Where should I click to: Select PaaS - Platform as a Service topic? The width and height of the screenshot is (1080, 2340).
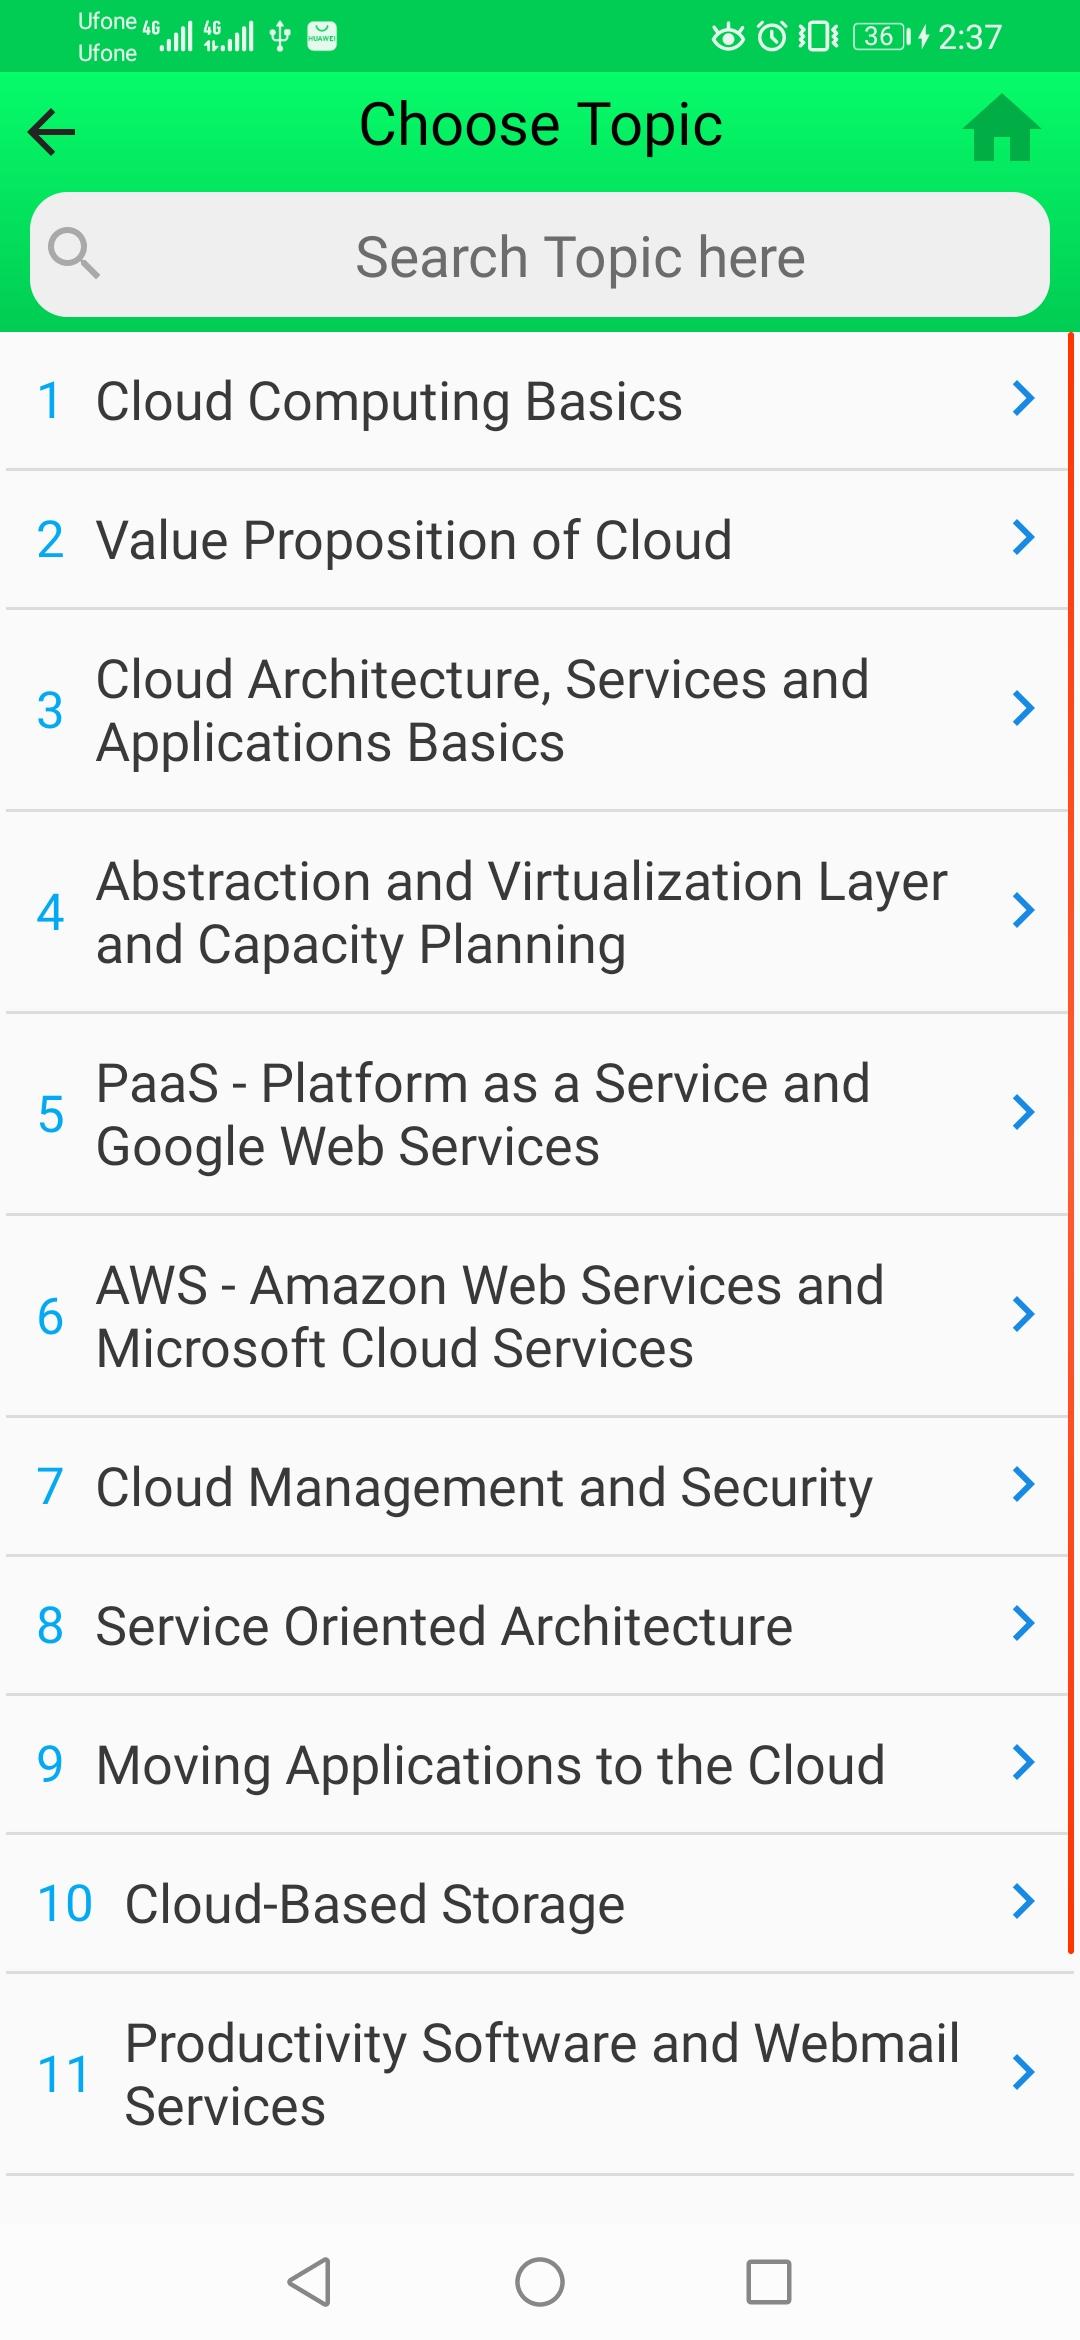(537, 1114)
